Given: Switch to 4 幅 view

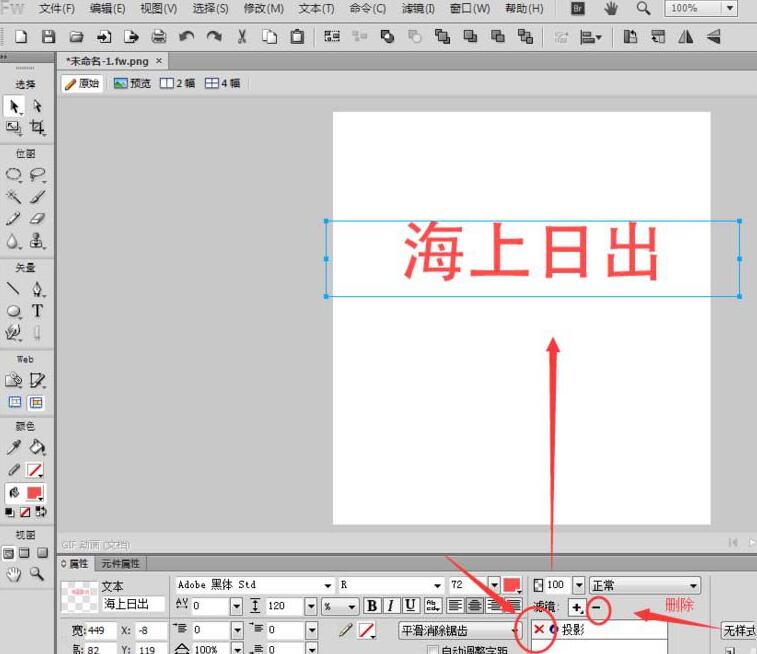Looking at the screenshot, I should point(222,83).
